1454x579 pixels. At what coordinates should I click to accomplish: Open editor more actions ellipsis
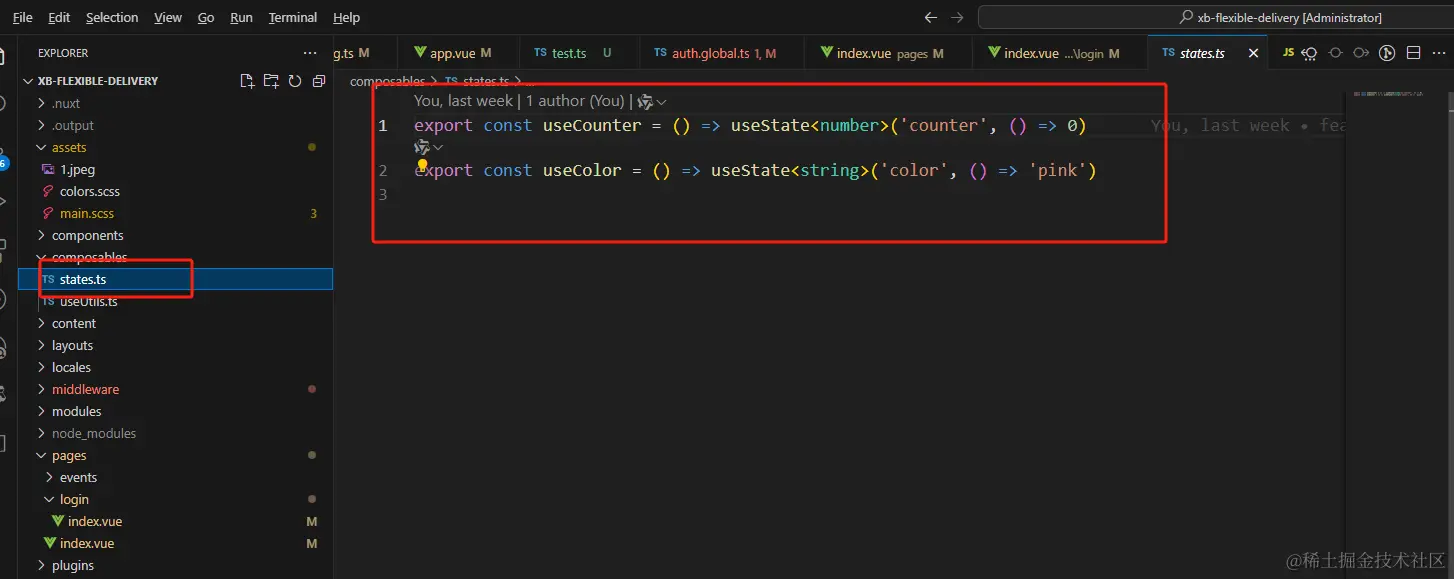[x=1438, y=53]
